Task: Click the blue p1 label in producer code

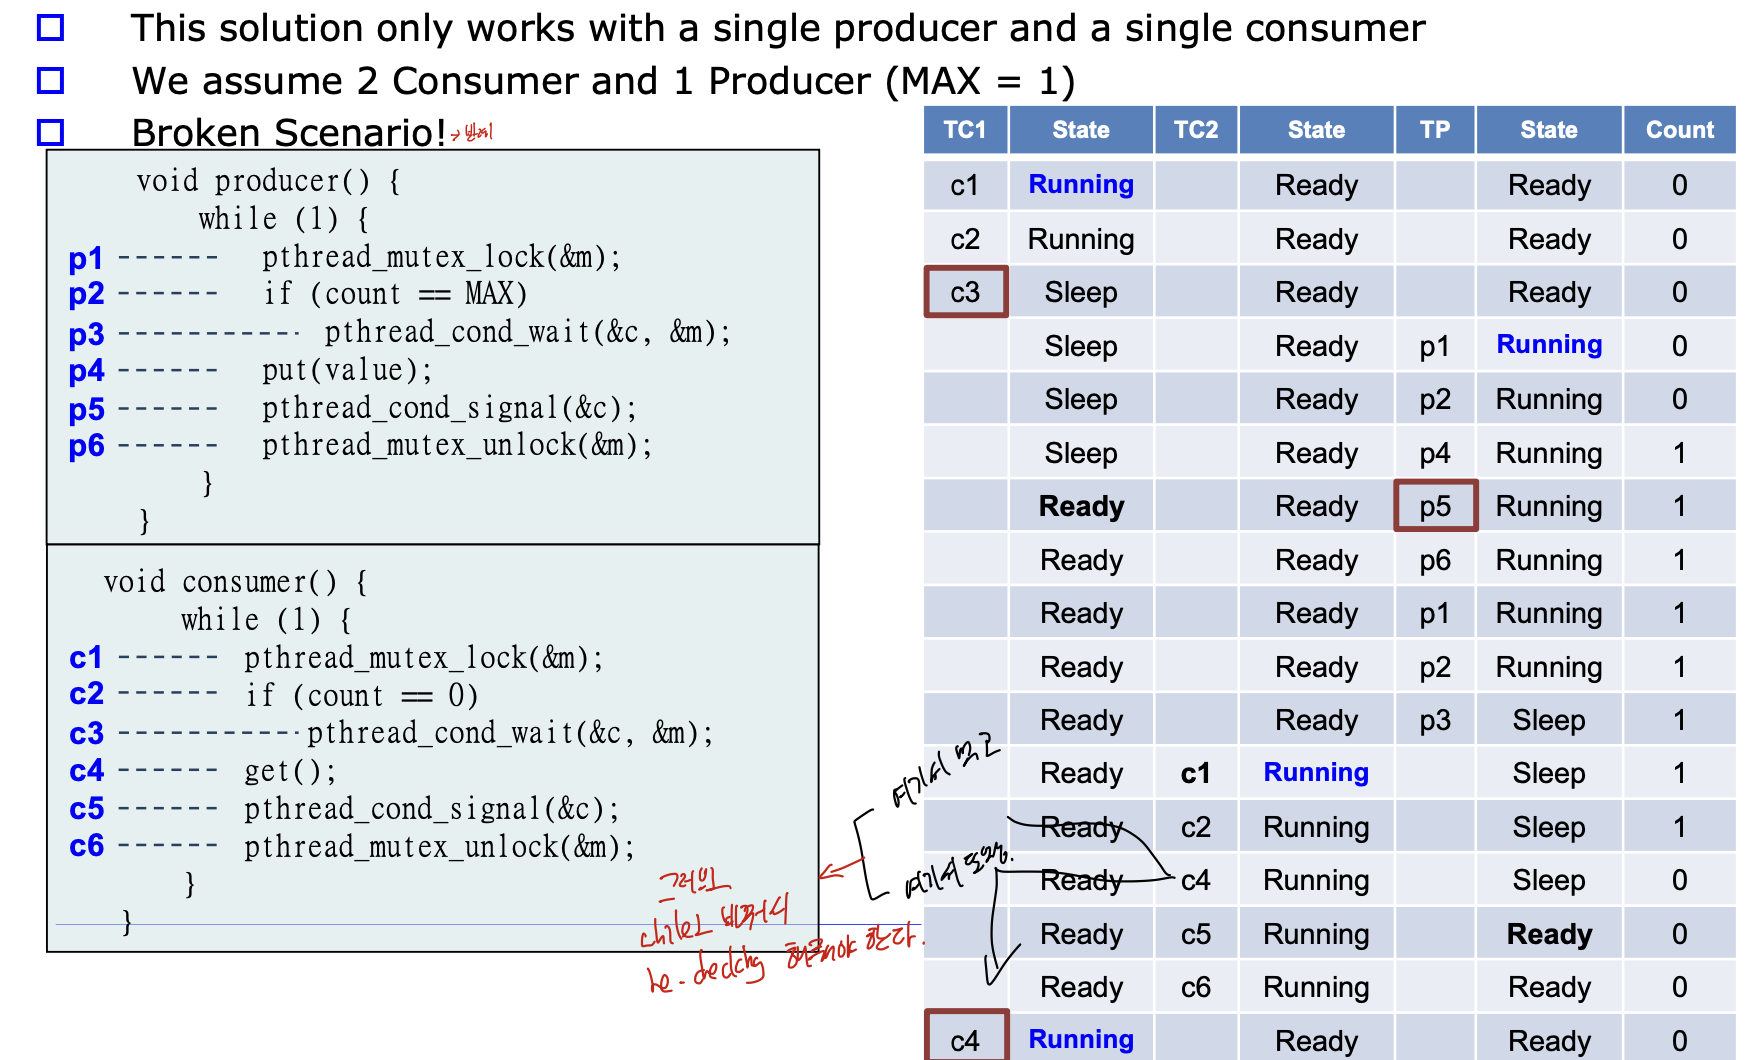Action: click(86, 258)
